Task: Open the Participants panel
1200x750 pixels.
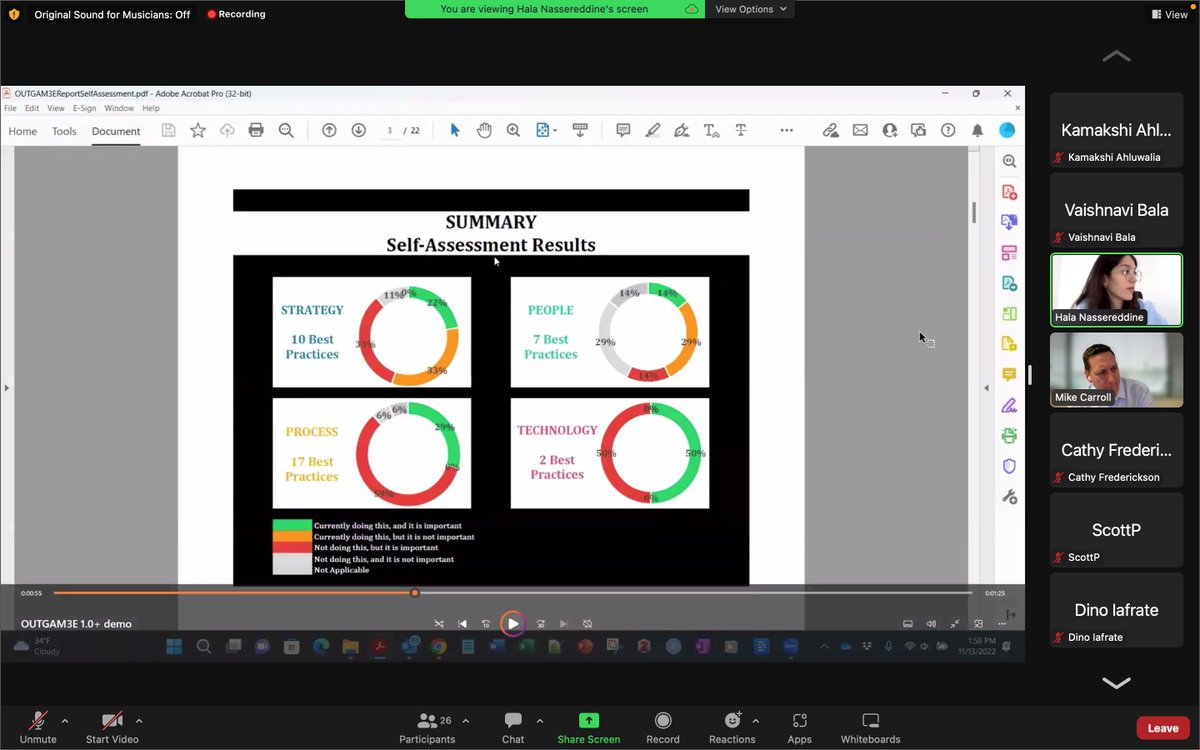Action: pos(427,727)
